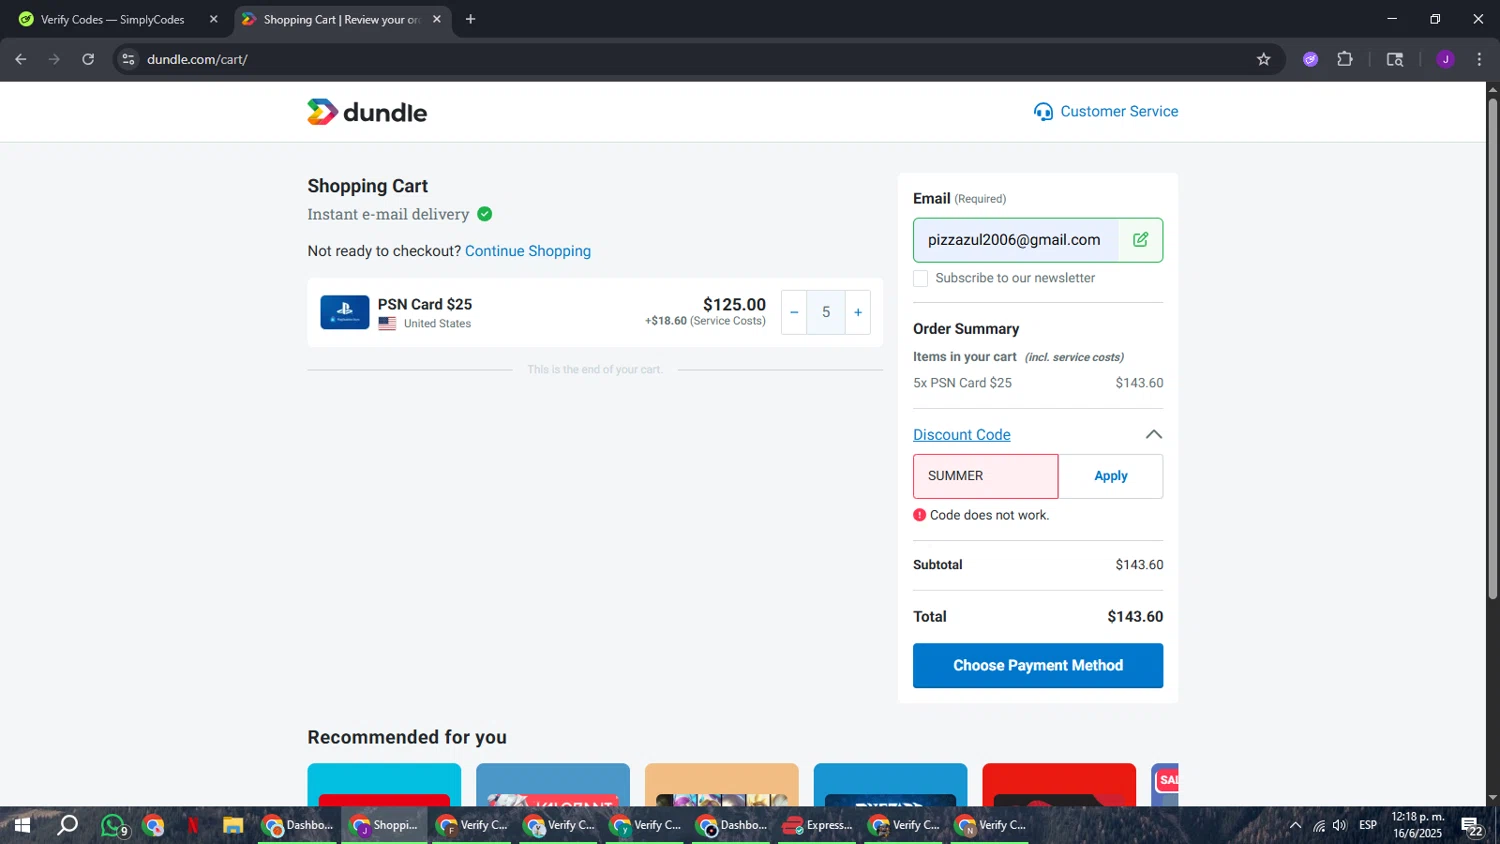Click Choose Payment Method button
The image size is (1500, 844).
point(1038,665)
